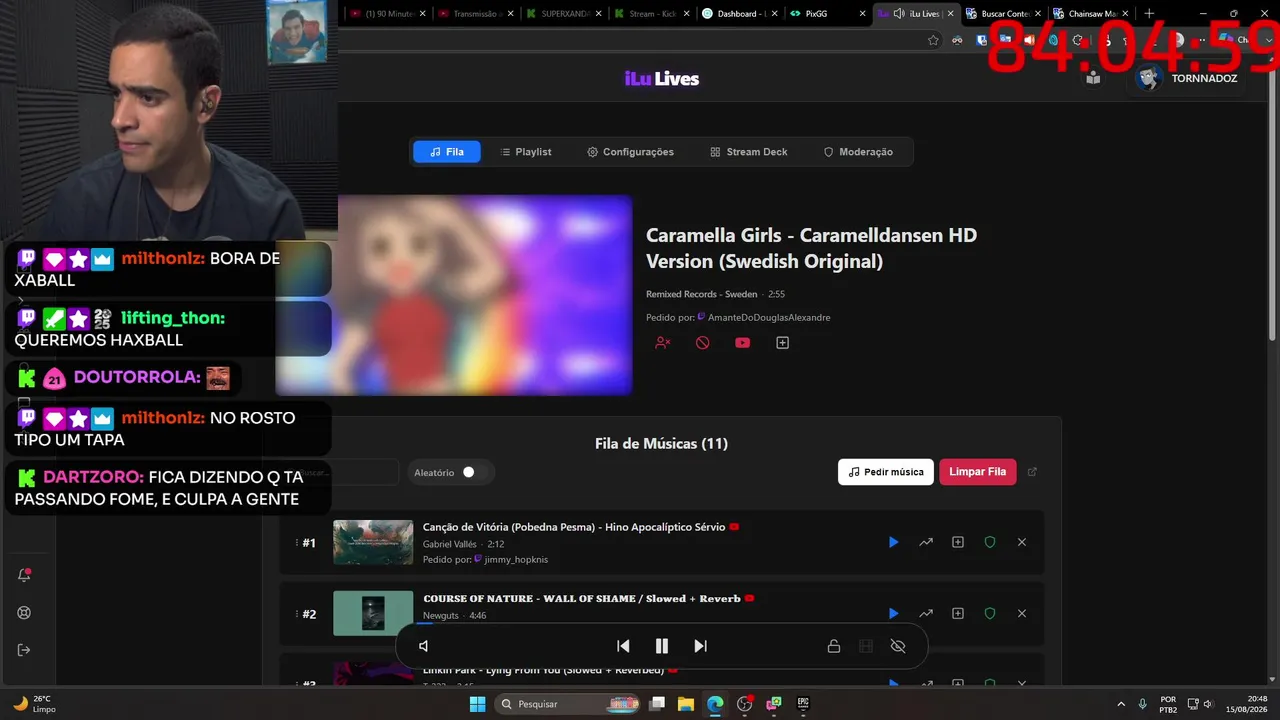1280x720 pixels.
Task: Click the iLu Lives logo
Action: 662,79
